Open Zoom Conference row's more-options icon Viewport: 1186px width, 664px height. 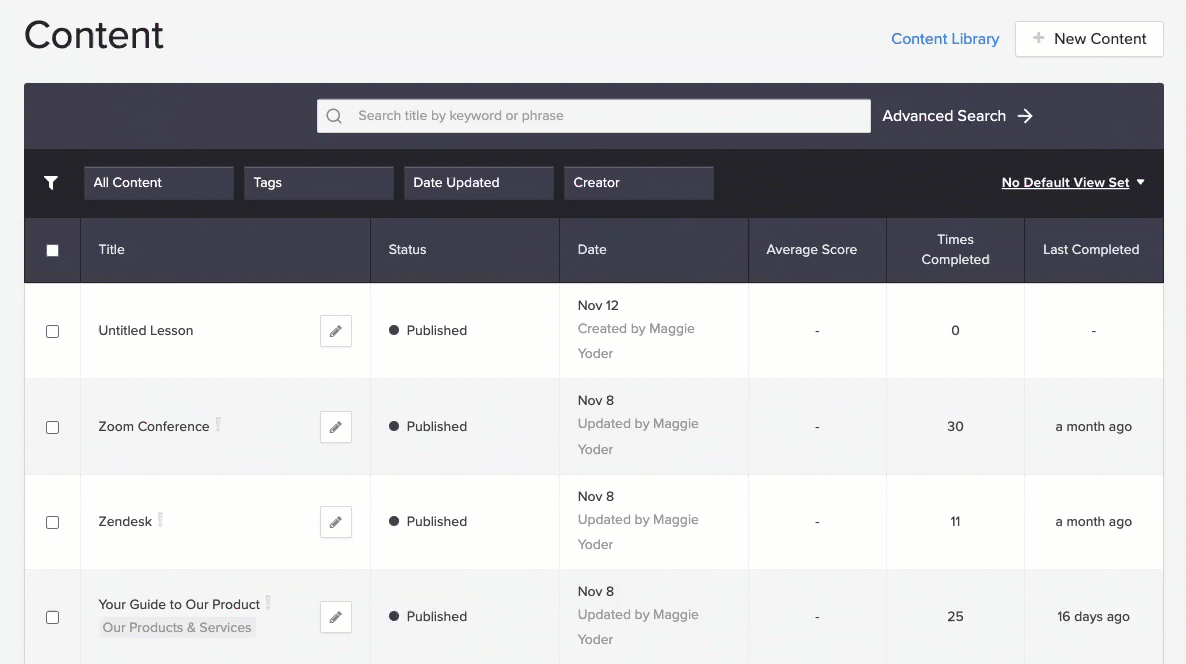point(218,424)
